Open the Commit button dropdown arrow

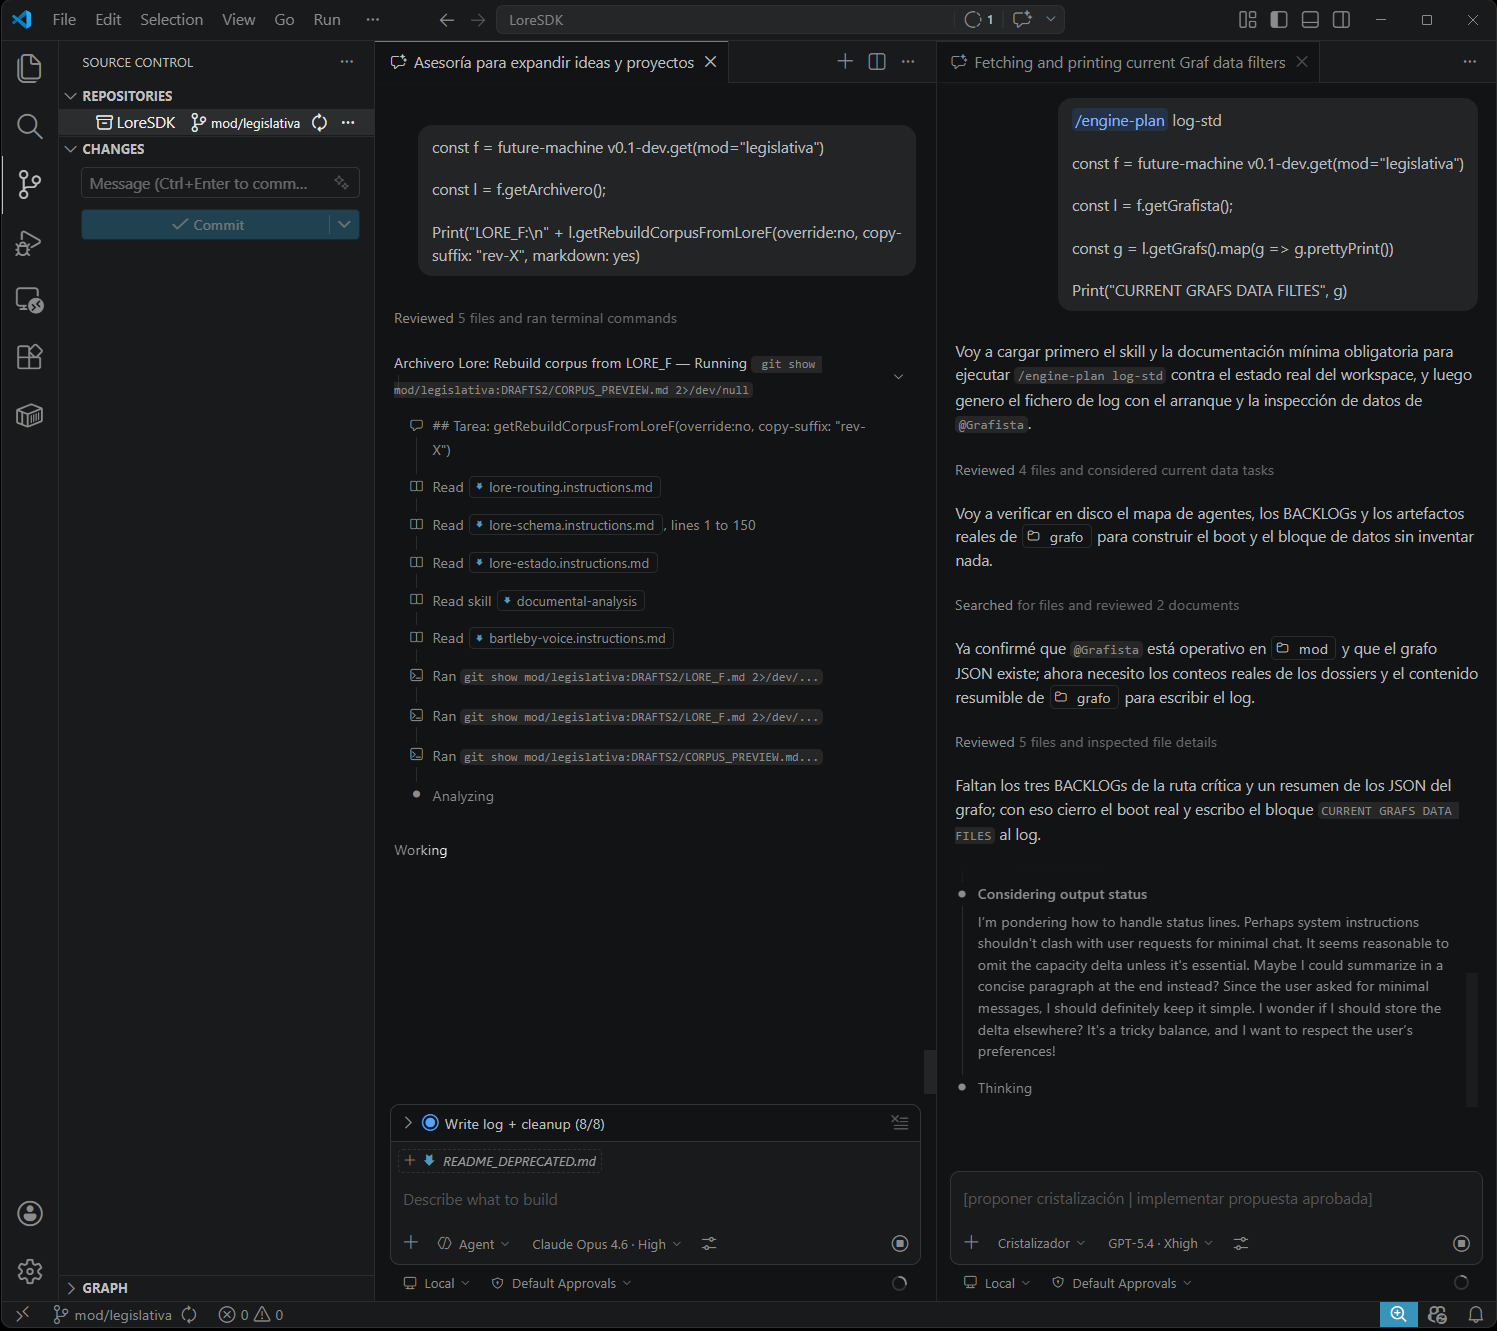coord(344,225)
